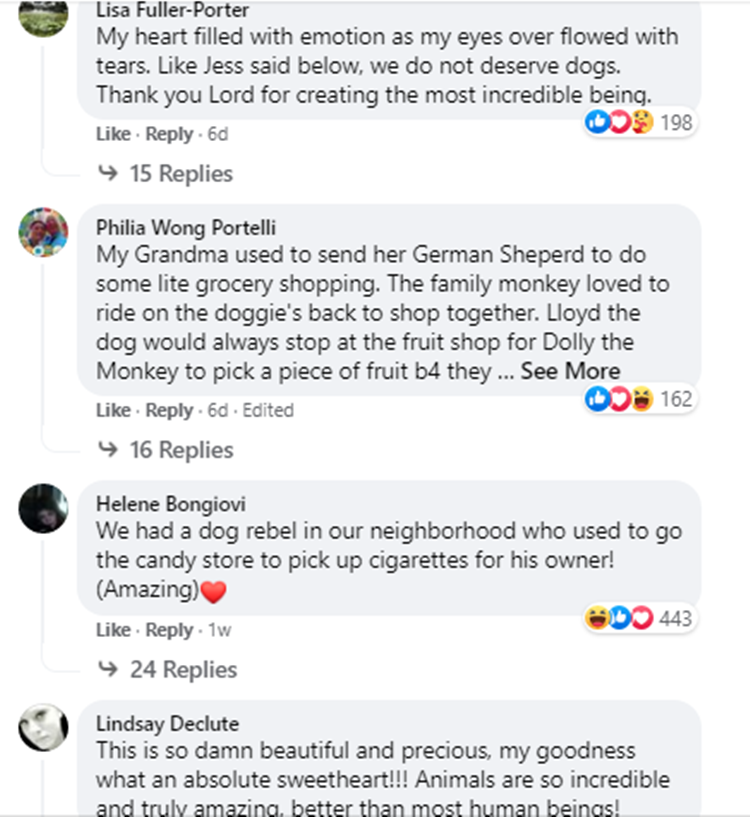Image resolution: width=750 pixels, height=817 pixels.
Task: Reply to Philia Wong Portelli's comment
Action: pos(169,410)
